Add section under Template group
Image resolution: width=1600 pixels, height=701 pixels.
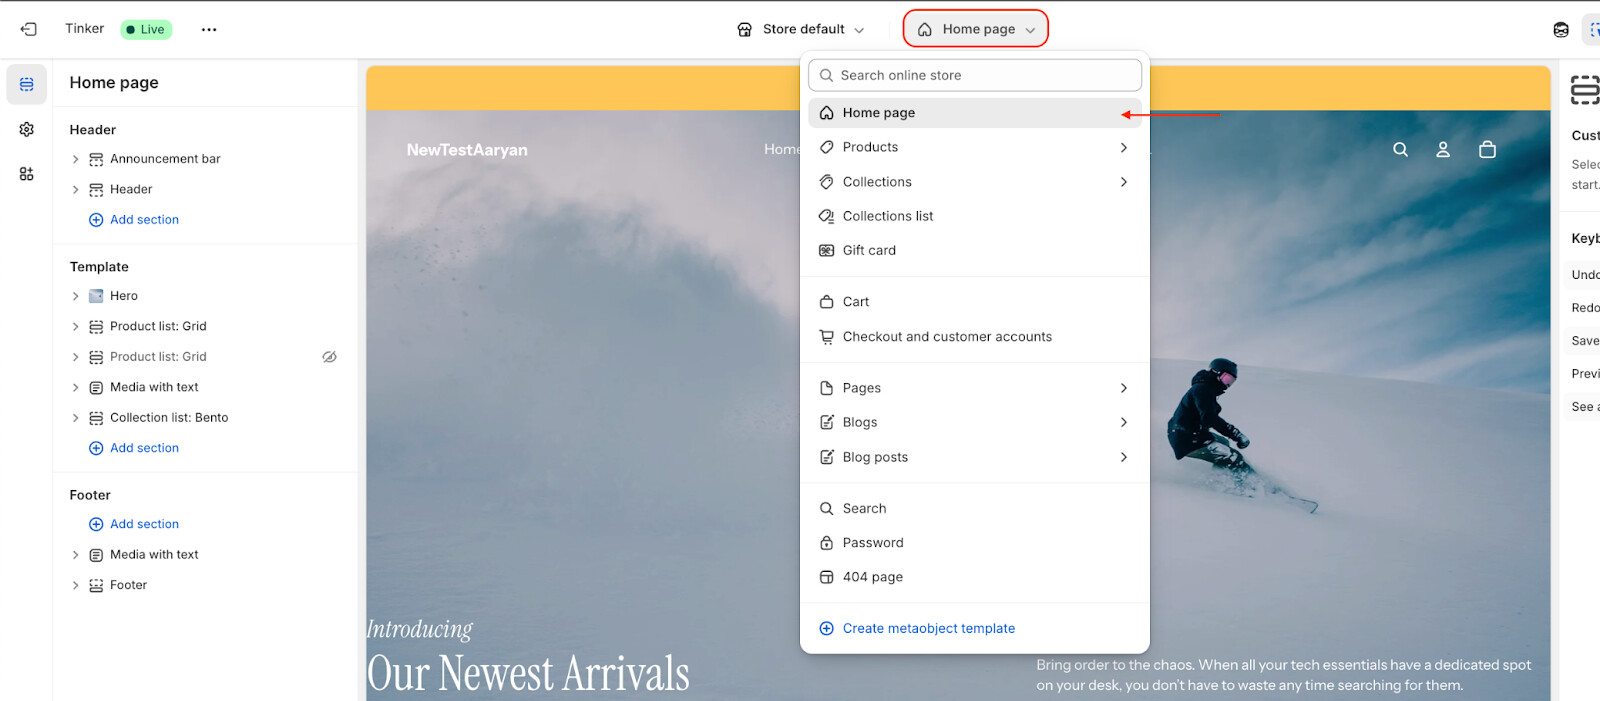tap(134, 448)
